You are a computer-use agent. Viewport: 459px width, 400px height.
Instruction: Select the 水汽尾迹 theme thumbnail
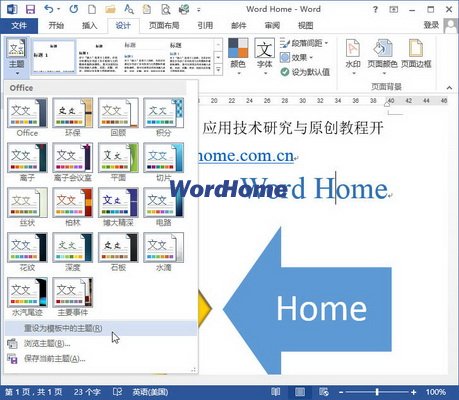pyautogui.click(x=27, y=292)
